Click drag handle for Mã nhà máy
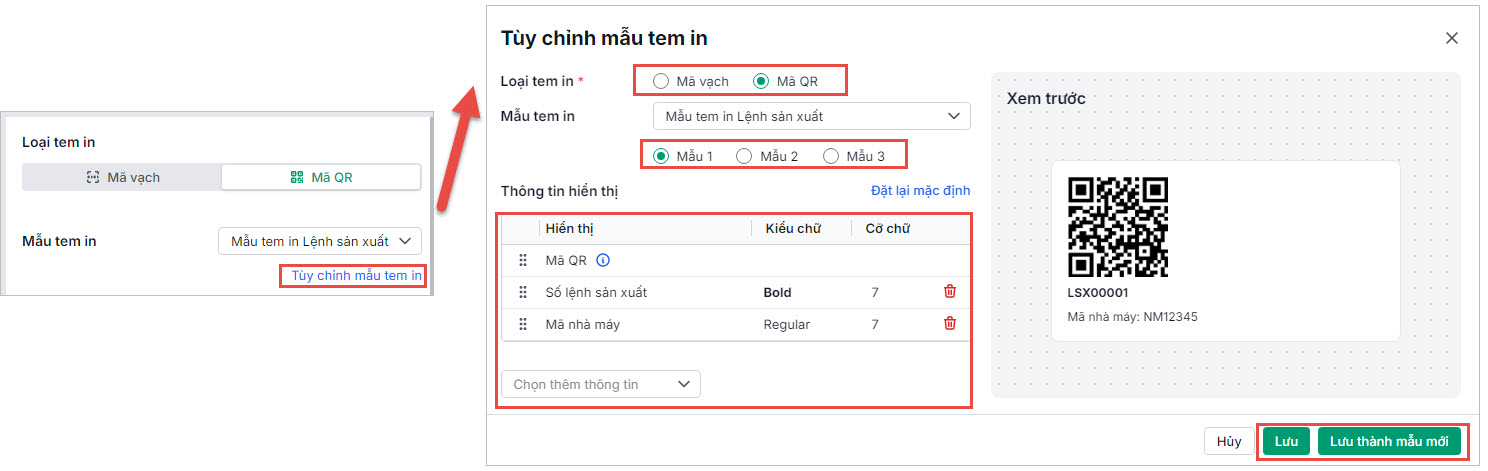This screenshot has height=471, width=1488. [x=522, y=324]
